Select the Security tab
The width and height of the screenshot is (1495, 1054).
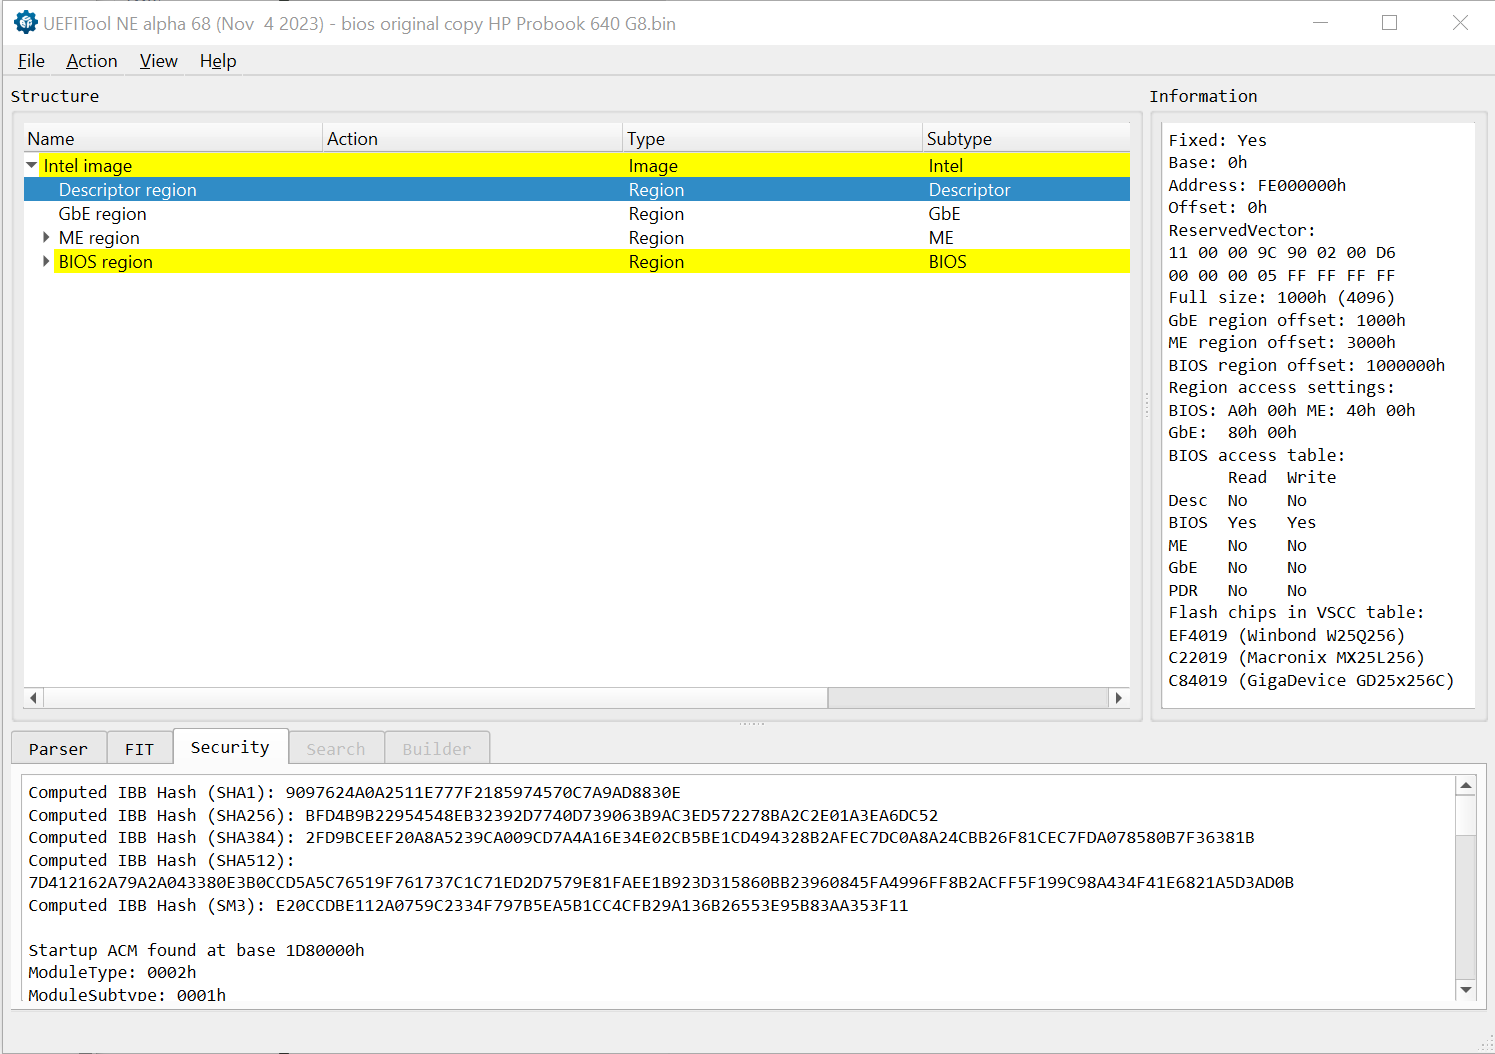pos(230,748)
